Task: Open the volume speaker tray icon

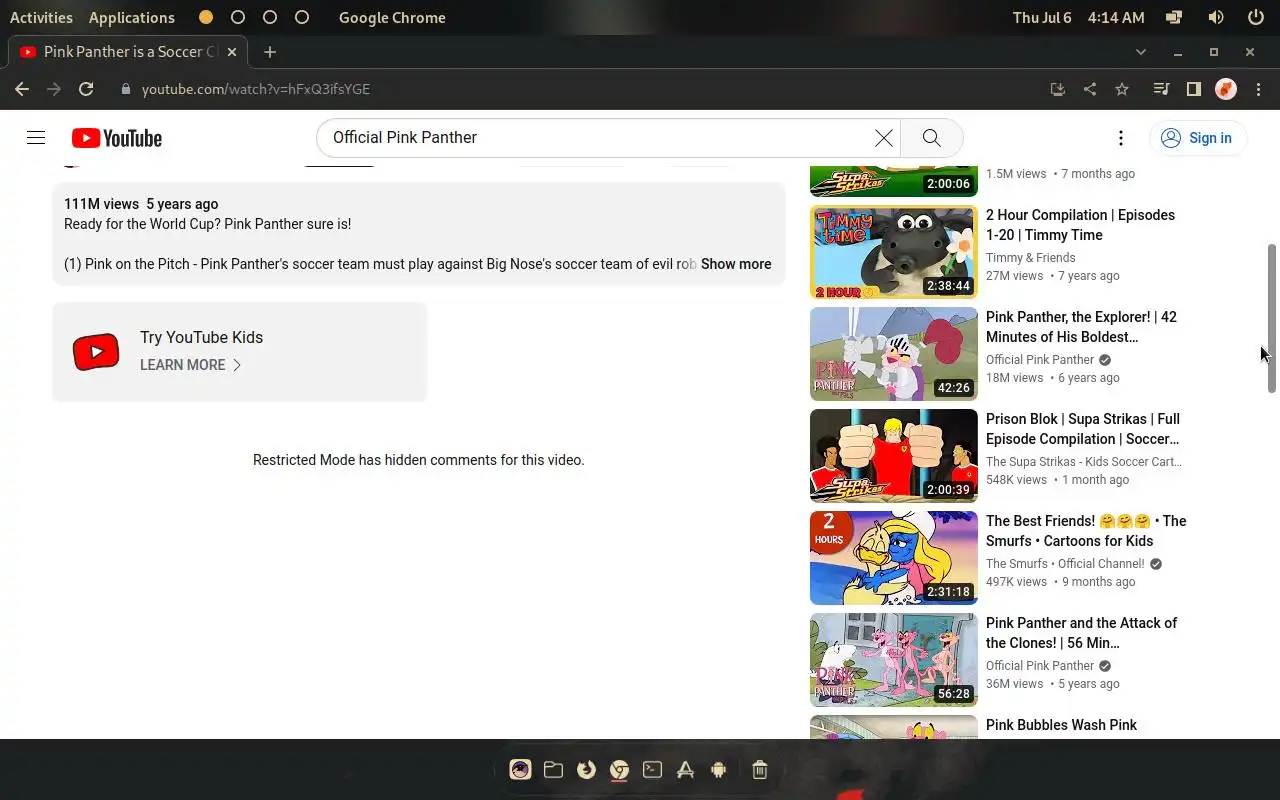Action: (x=1215, y=17)
